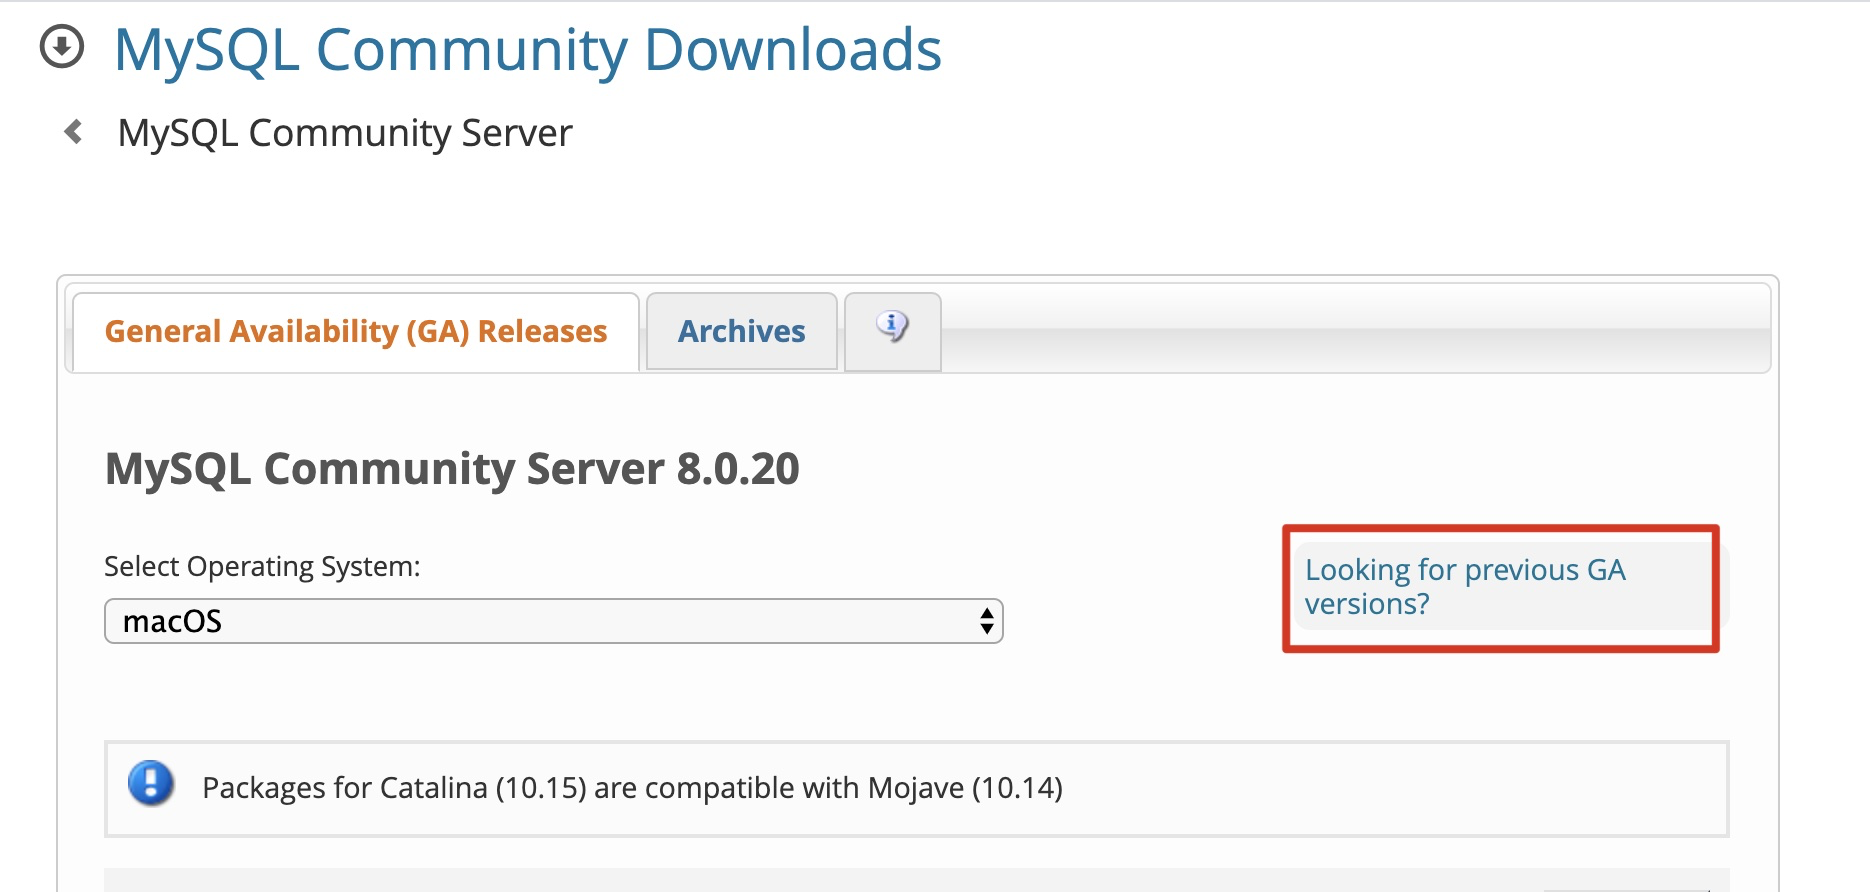Select the General Availability (GA) Releases tab

click(x=356, y=331)
